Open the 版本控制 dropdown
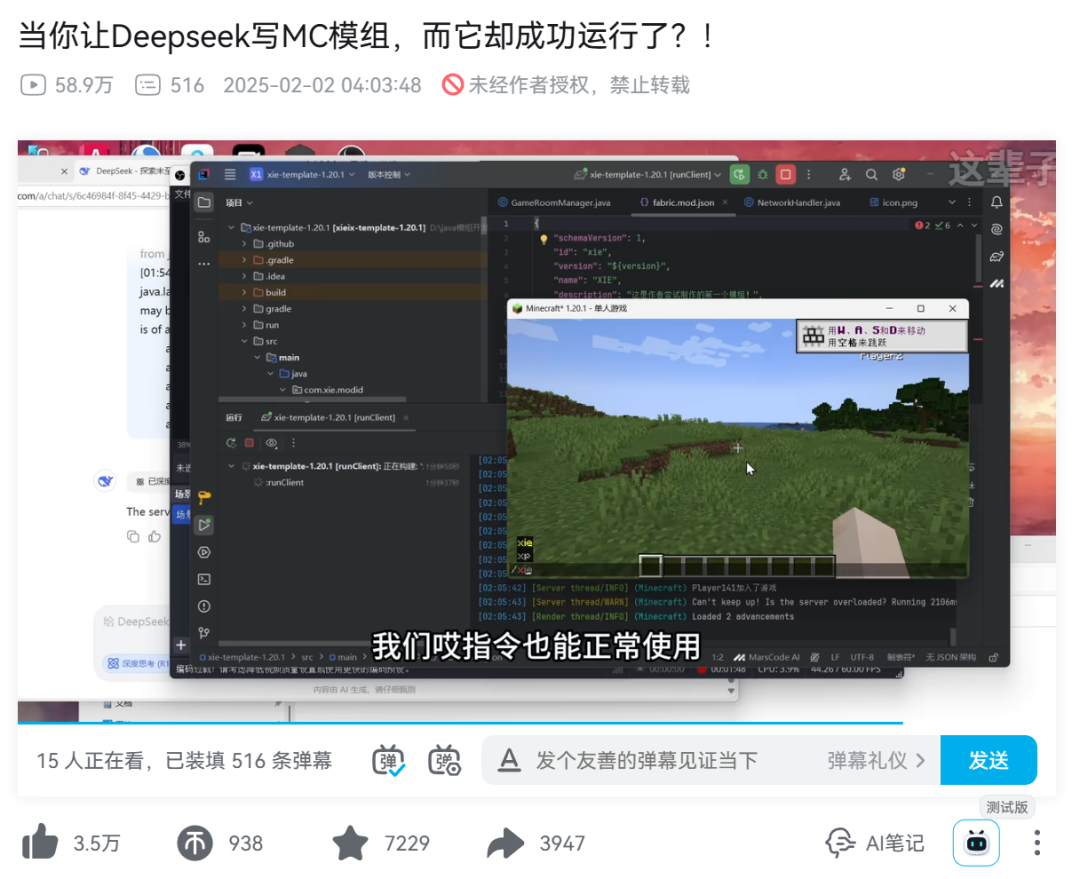 pos(388,174)
